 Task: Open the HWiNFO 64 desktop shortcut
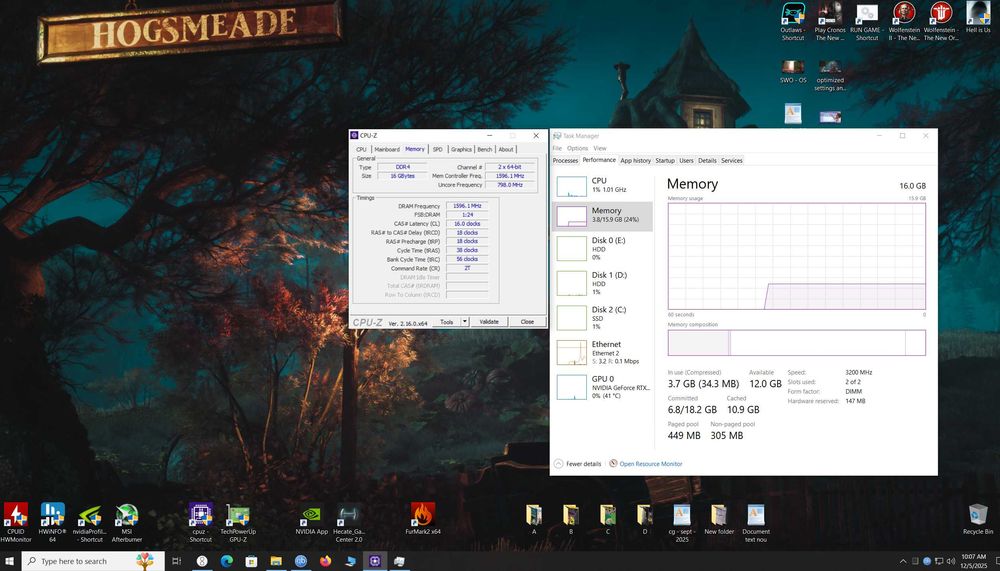click(52, 522)
